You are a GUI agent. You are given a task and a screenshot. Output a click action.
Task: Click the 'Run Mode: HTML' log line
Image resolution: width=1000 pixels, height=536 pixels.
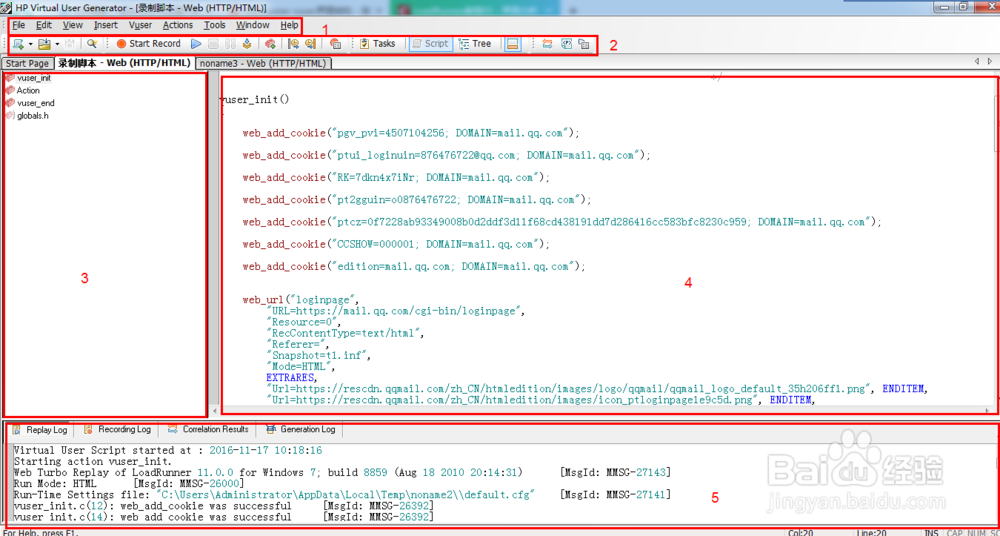(127, 484)
